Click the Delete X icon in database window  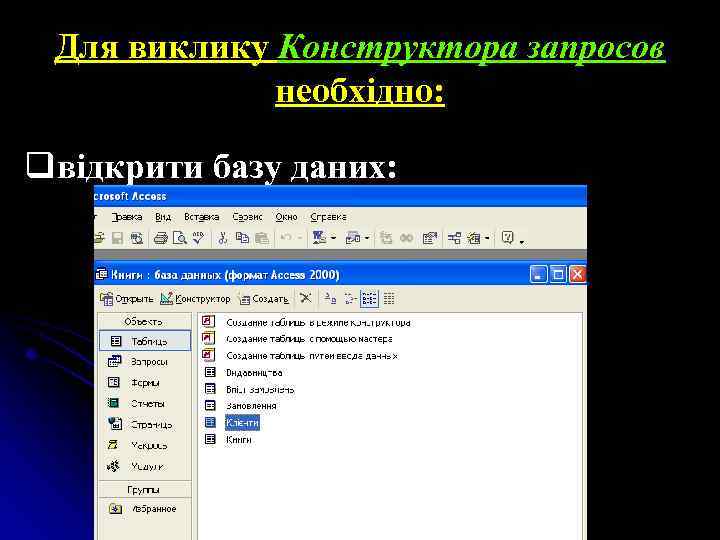[305, 298]
